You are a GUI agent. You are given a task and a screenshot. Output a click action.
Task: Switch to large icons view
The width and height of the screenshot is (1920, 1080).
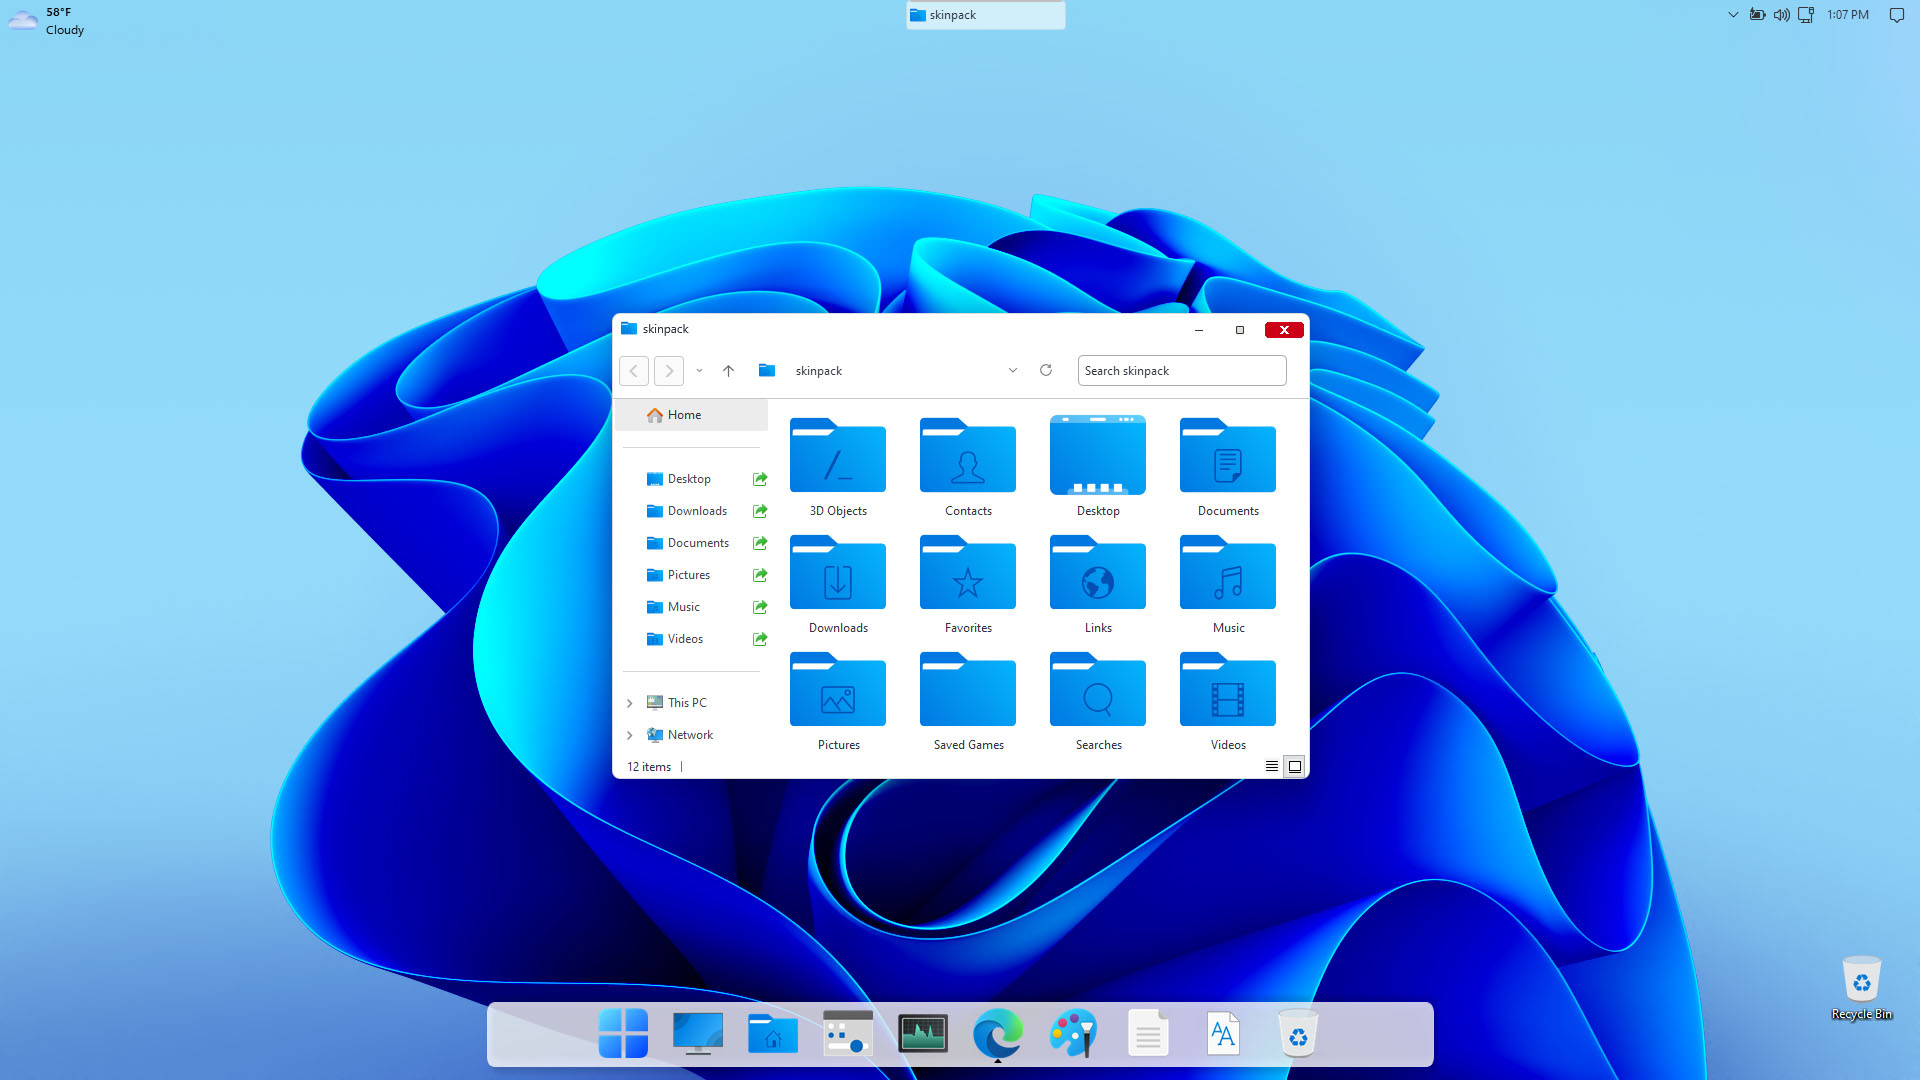(1294, 767)
